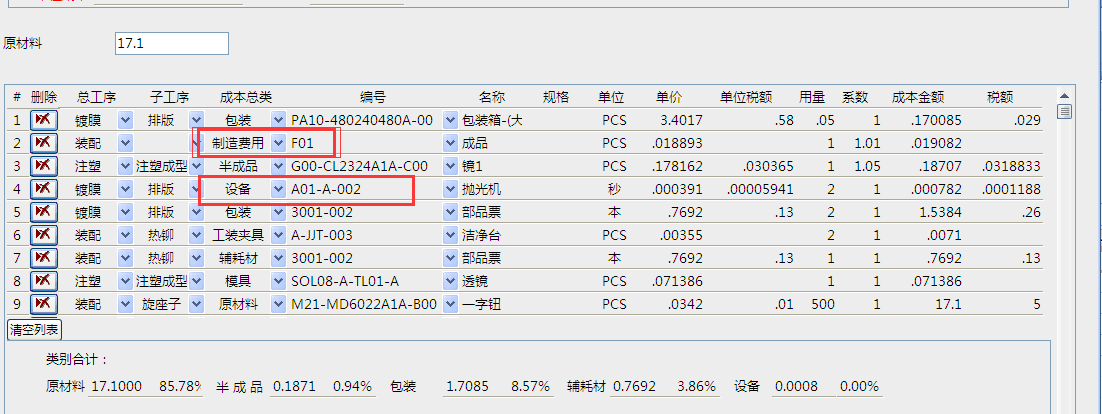Click the delete icon in row 1

point(43,120)
